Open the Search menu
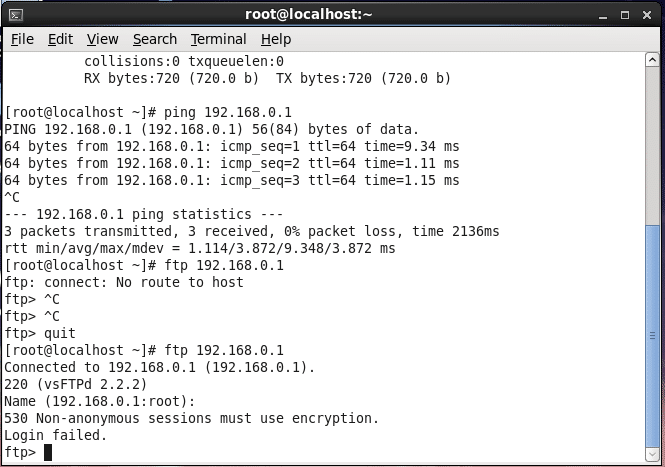The width and height of the screenshot is (665, 467). tap(155, 39)
